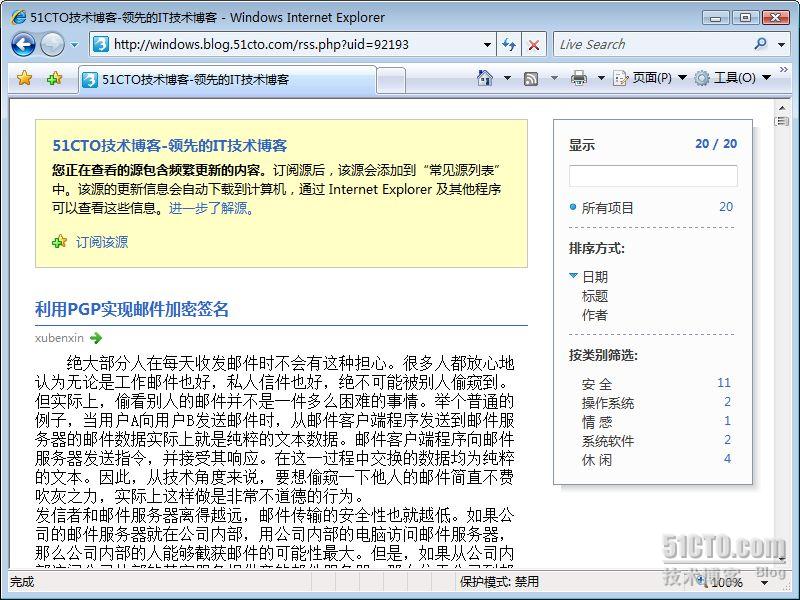Screen dimensions: 800x600
Task: Filter by category 休 闲
Action: (x=596, y=460)
